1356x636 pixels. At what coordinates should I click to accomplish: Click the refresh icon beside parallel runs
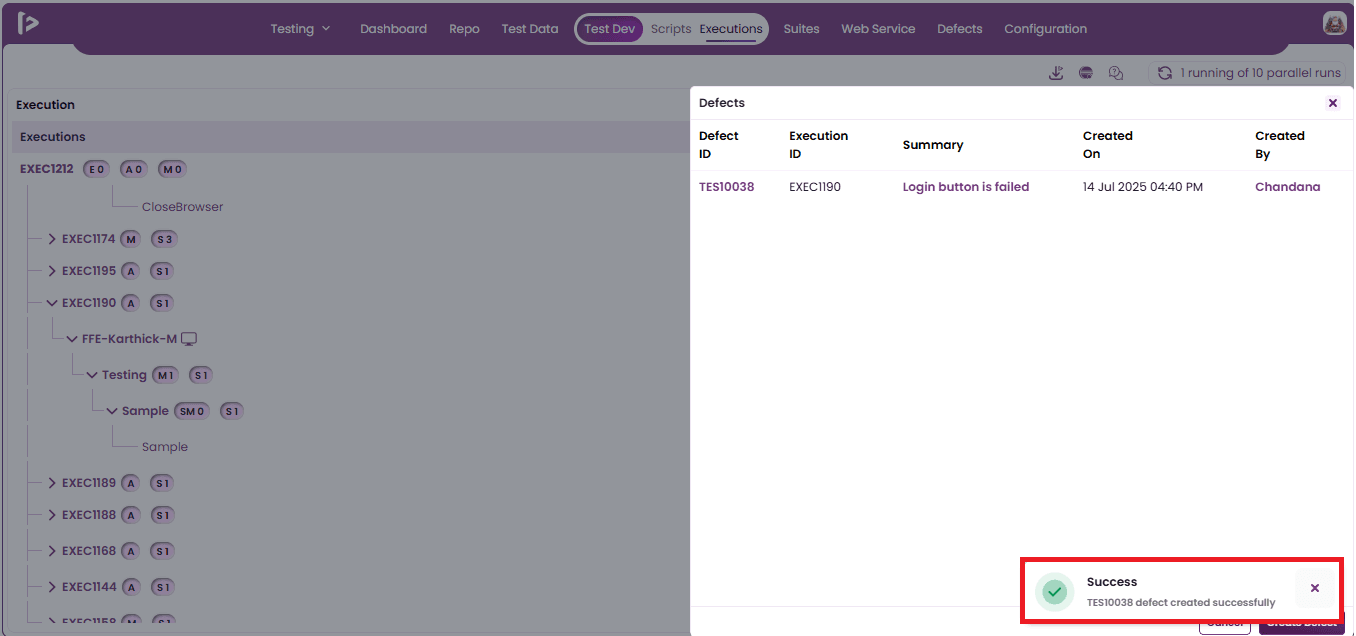click(x=1165, y=73)
